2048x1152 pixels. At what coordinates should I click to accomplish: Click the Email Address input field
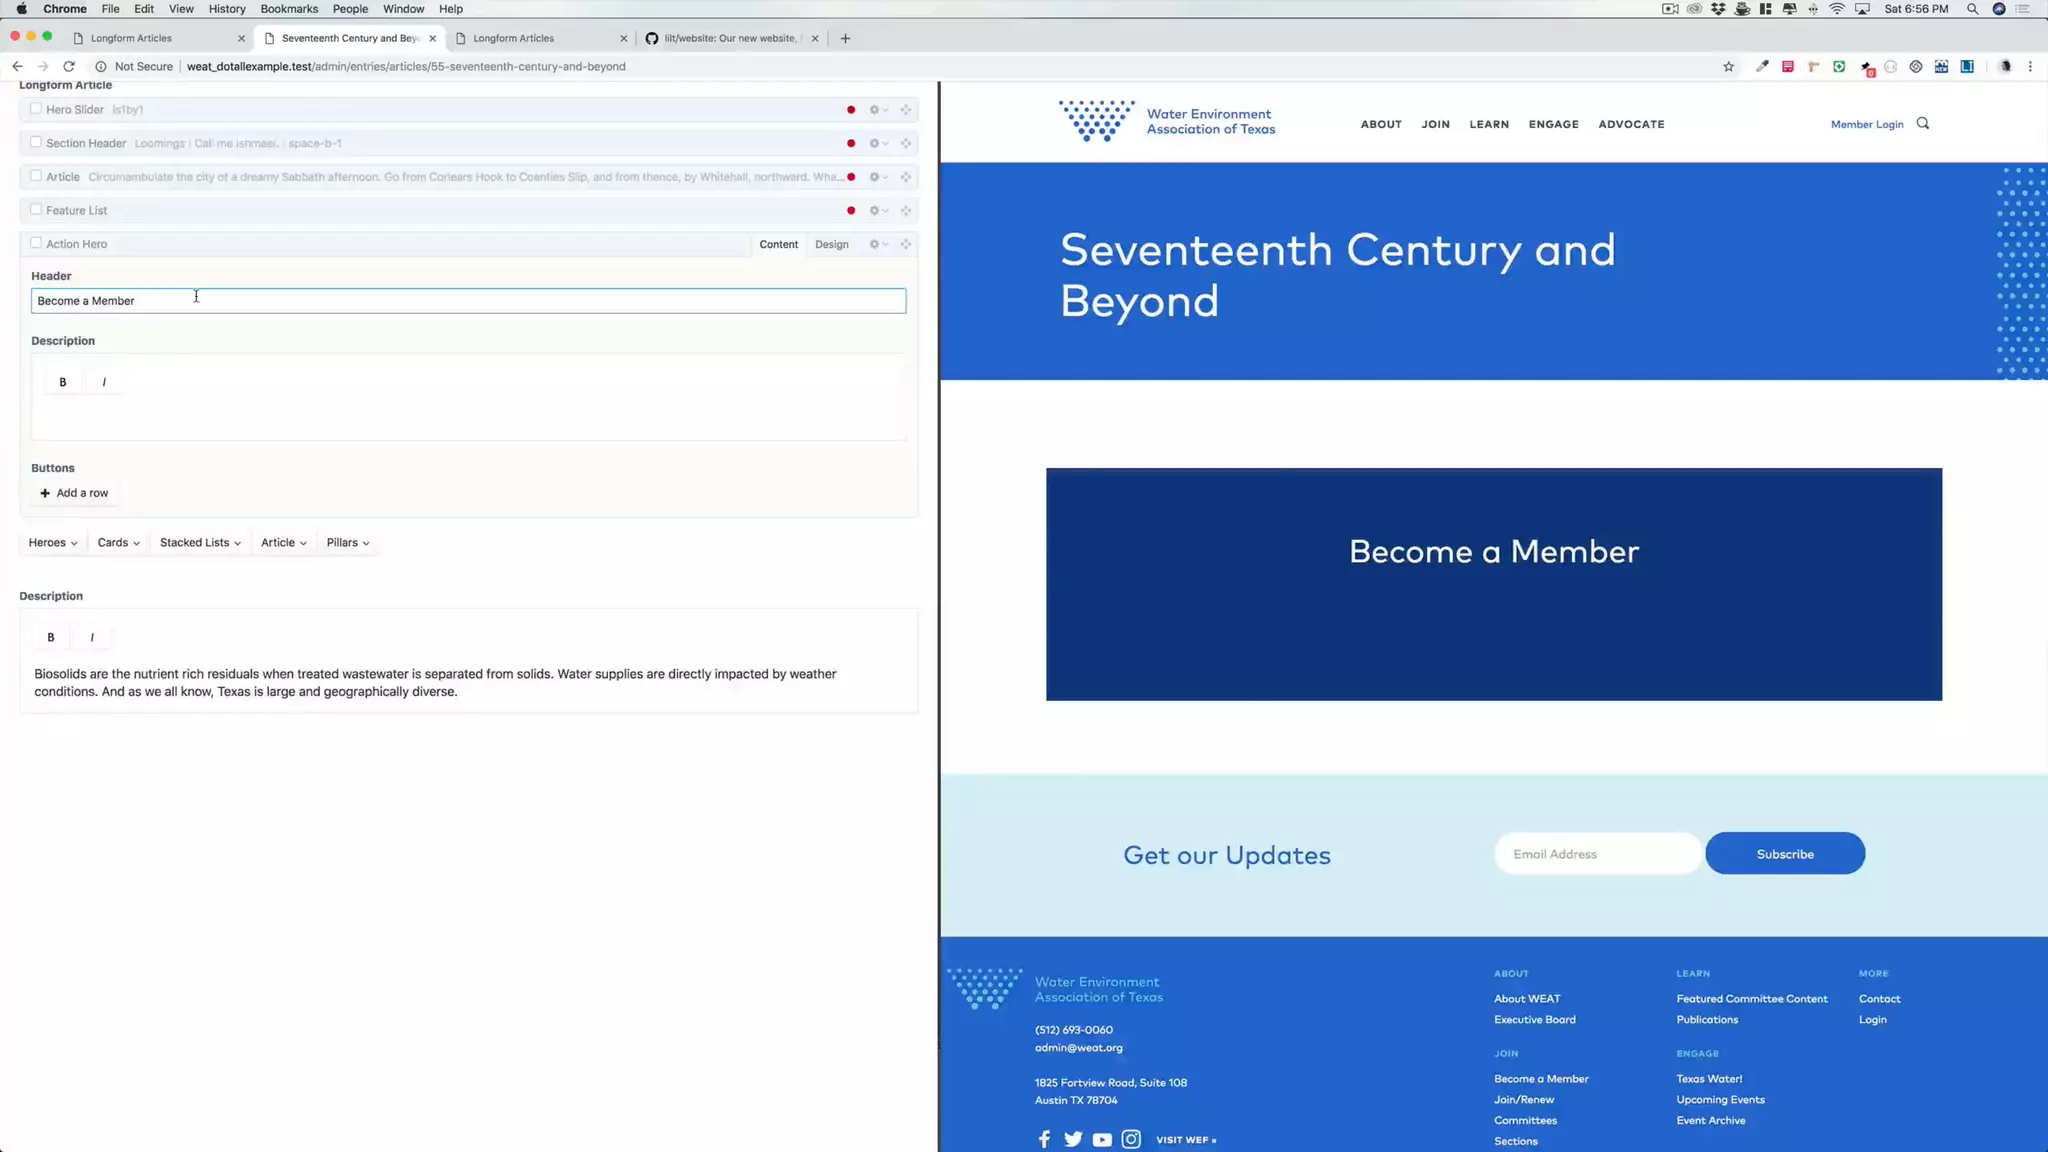click(1596, 854)
